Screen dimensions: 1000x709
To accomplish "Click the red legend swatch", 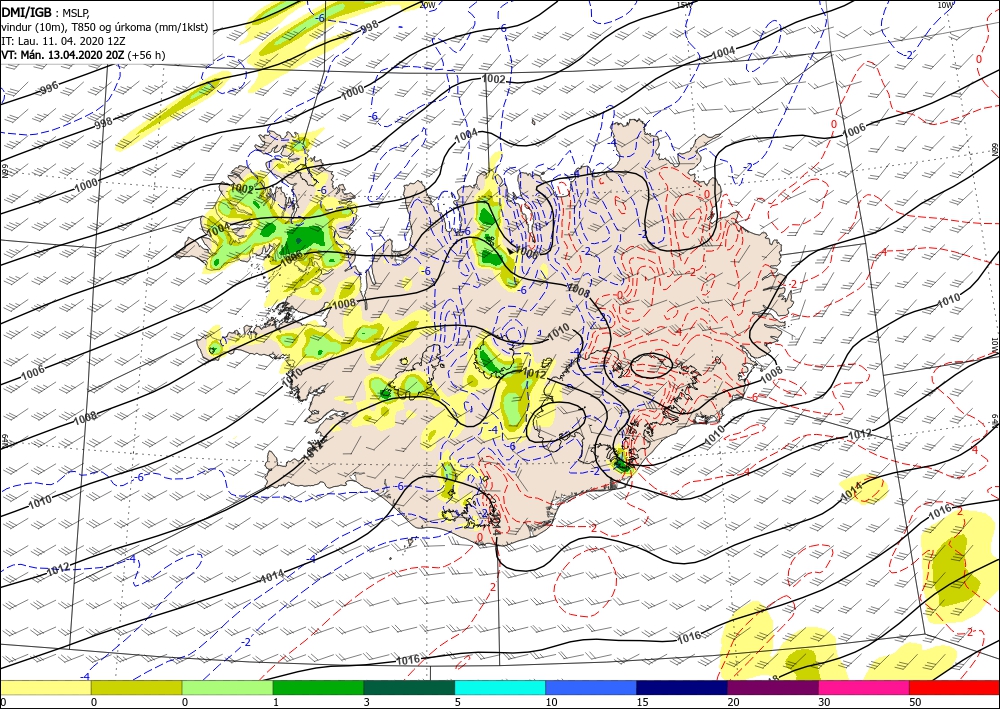I will 954,687.
